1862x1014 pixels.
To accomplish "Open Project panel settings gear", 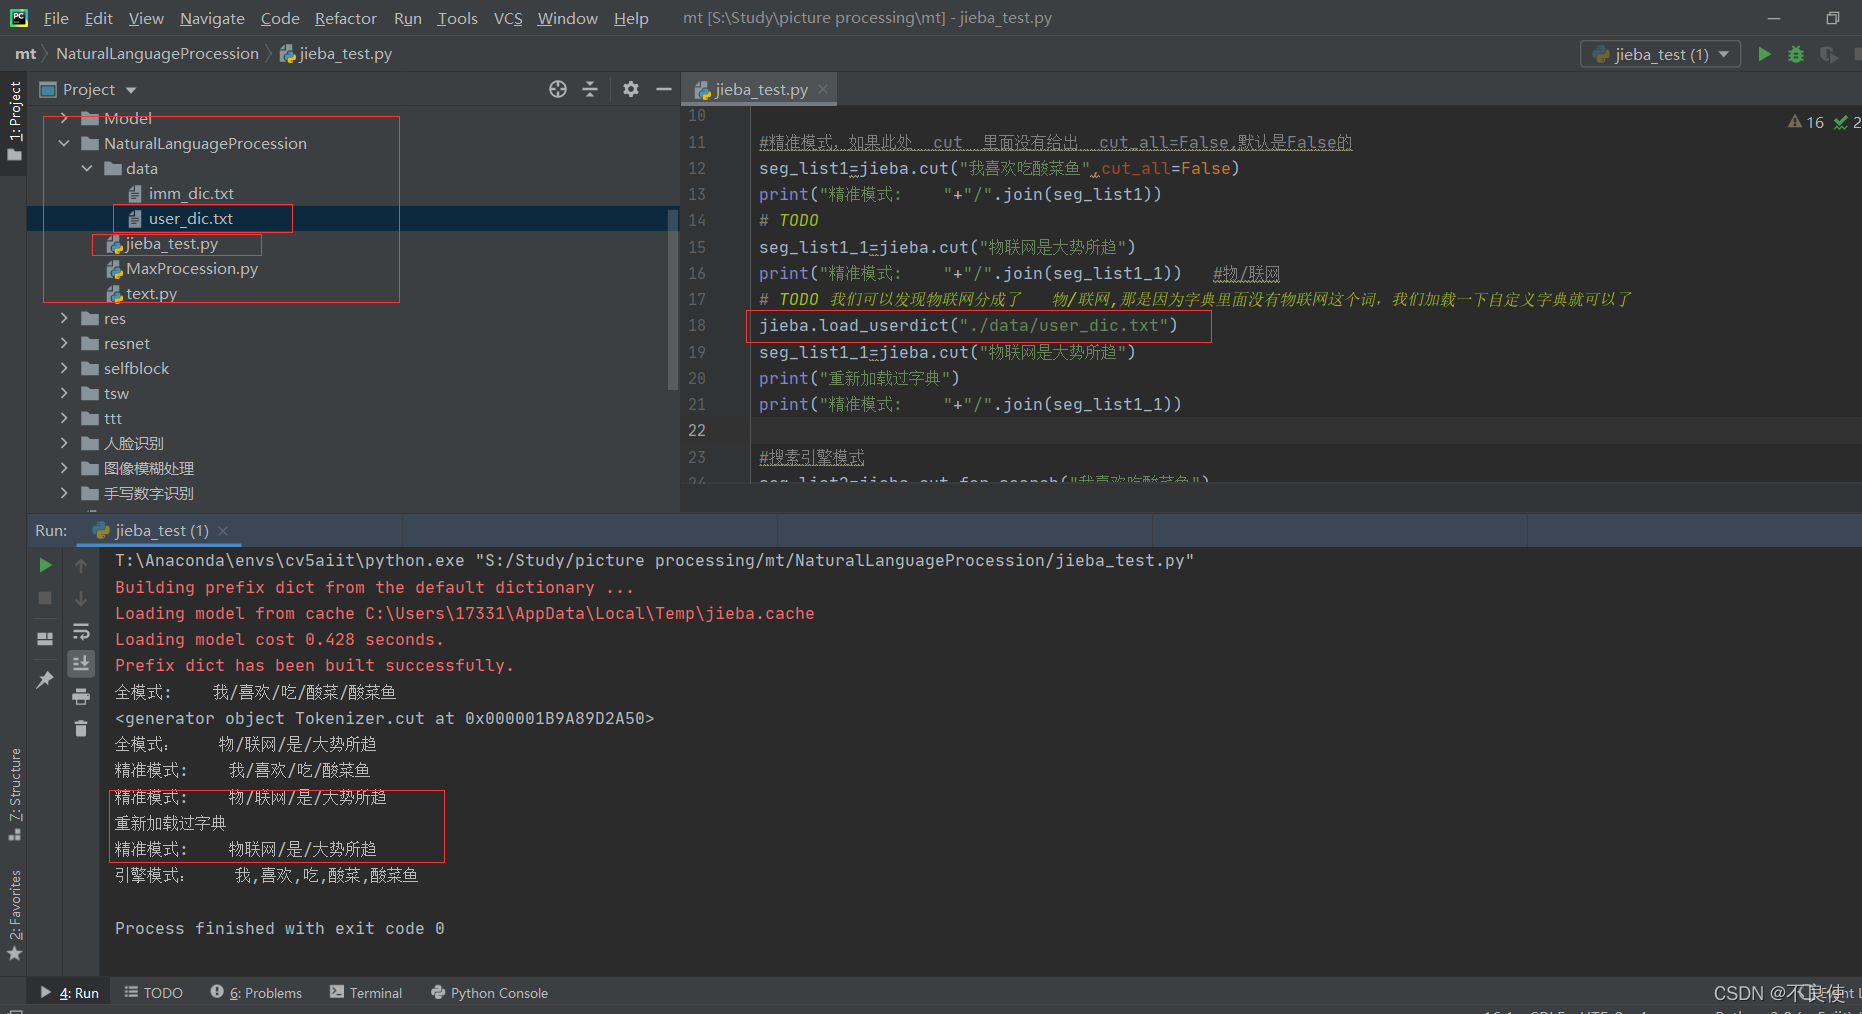I will 630,89.
